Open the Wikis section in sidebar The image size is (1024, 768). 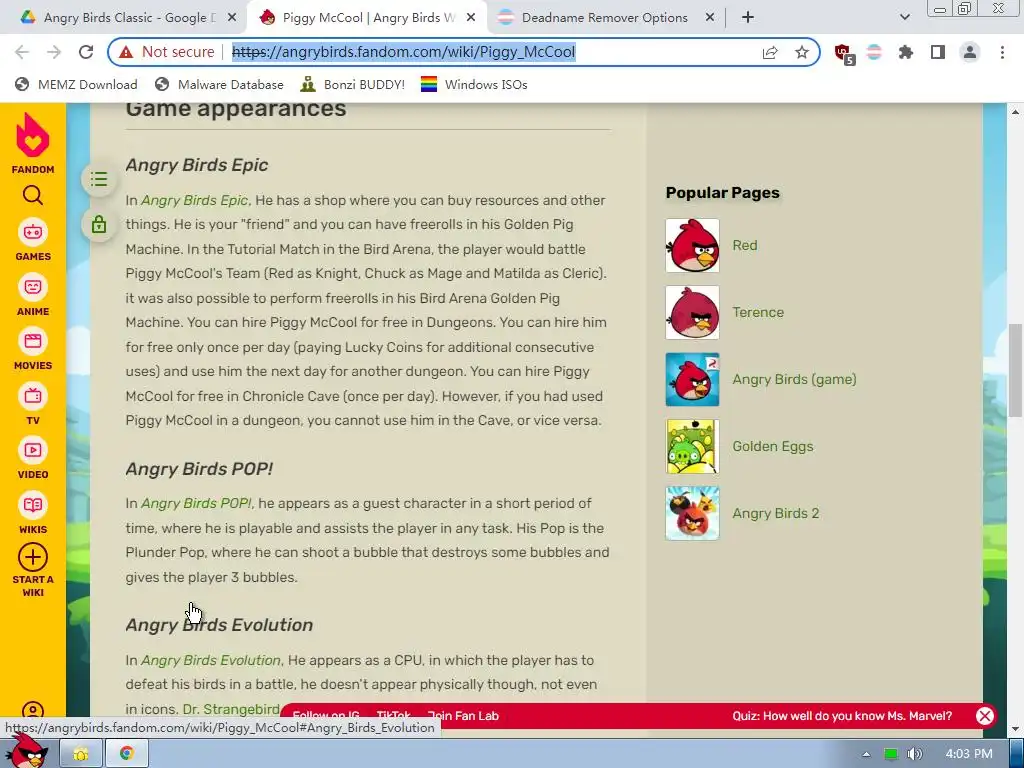tap(33, 513)
